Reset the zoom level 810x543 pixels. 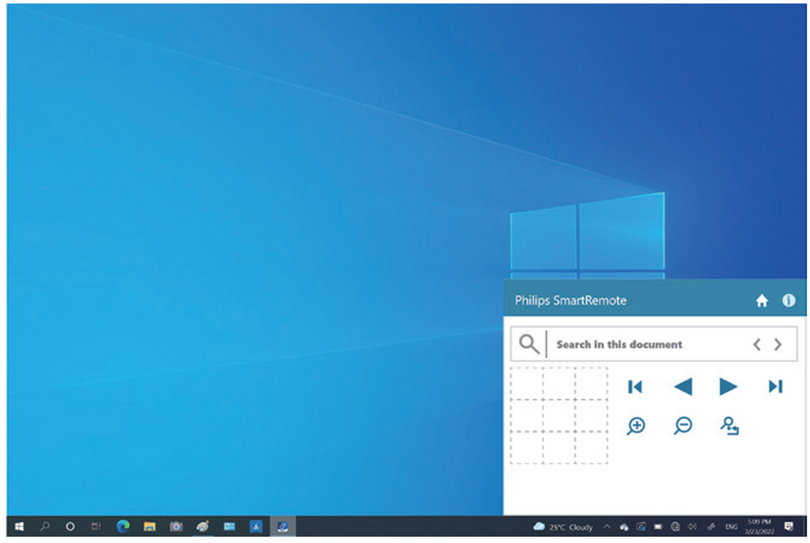729,426
